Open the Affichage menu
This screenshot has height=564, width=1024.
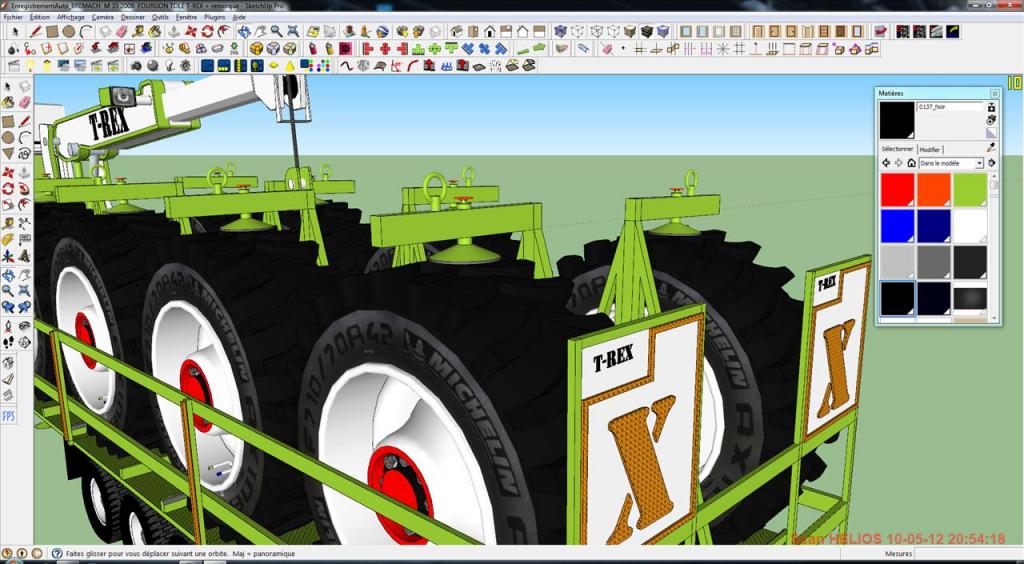[71, 17]
